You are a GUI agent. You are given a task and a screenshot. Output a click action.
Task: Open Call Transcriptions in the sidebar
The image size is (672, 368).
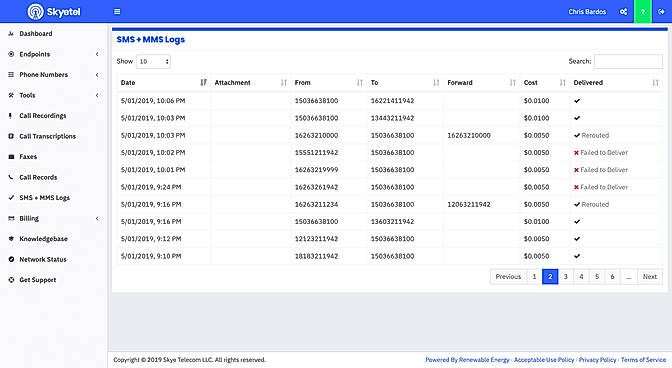click(x=47, y=136)
